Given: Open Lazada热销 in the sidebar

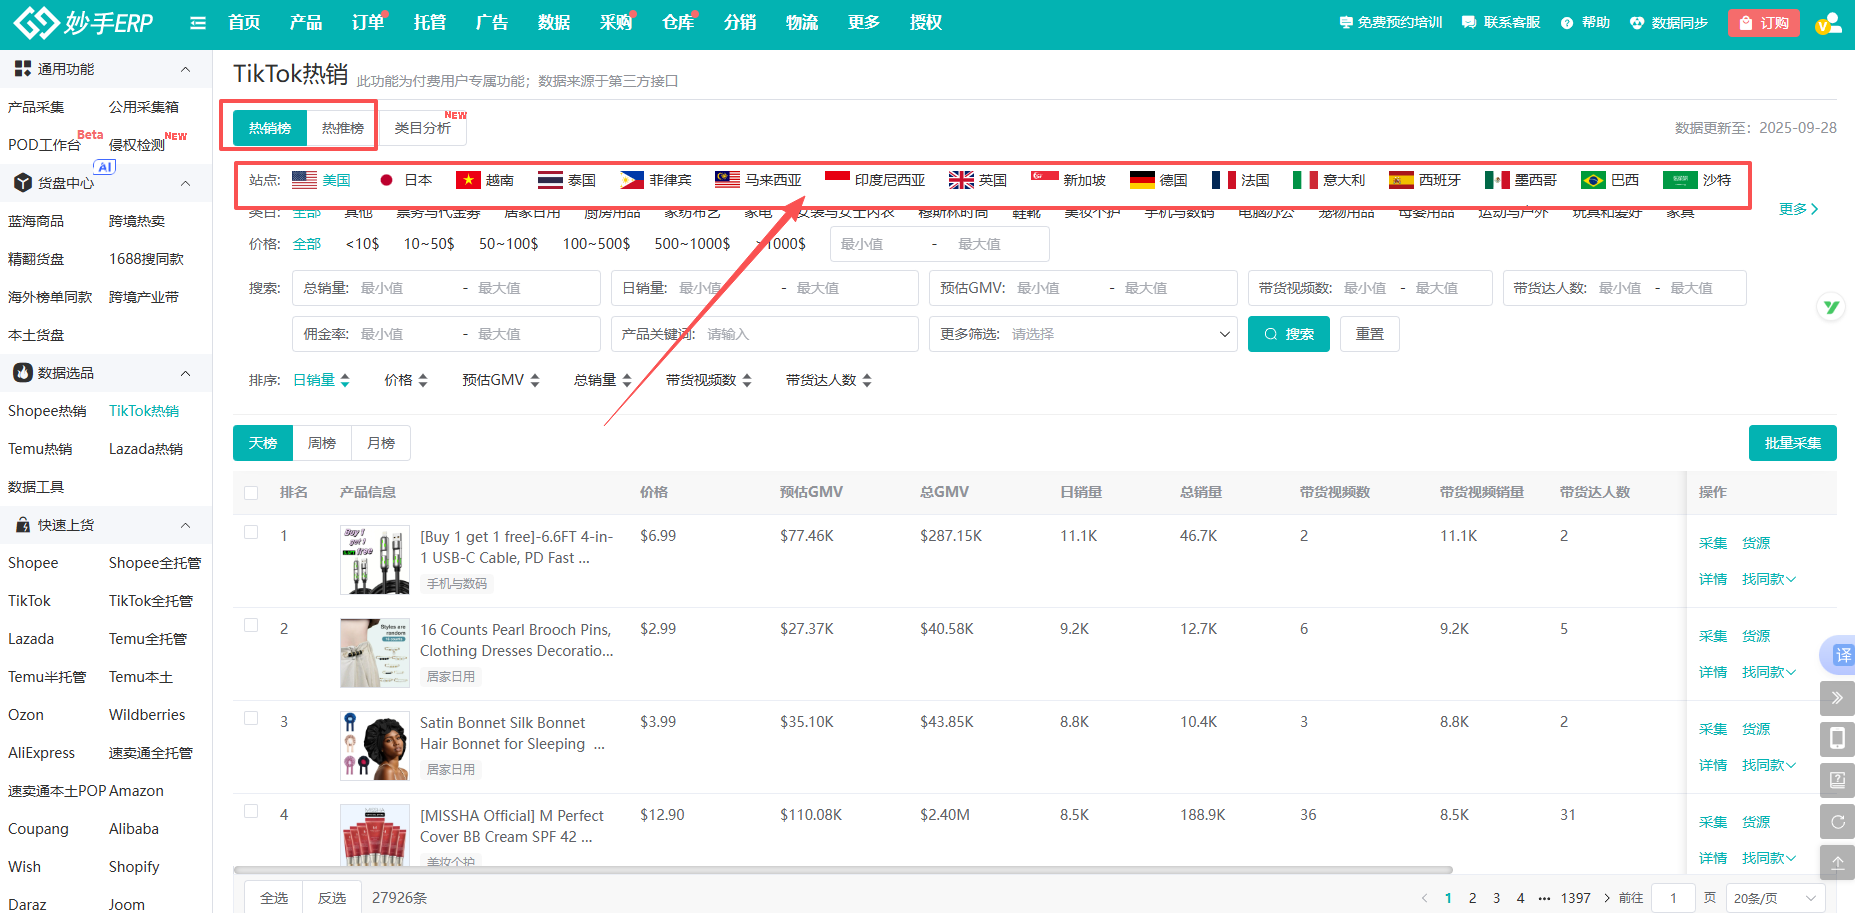Looking at the screenshot, I should point(146,449).
